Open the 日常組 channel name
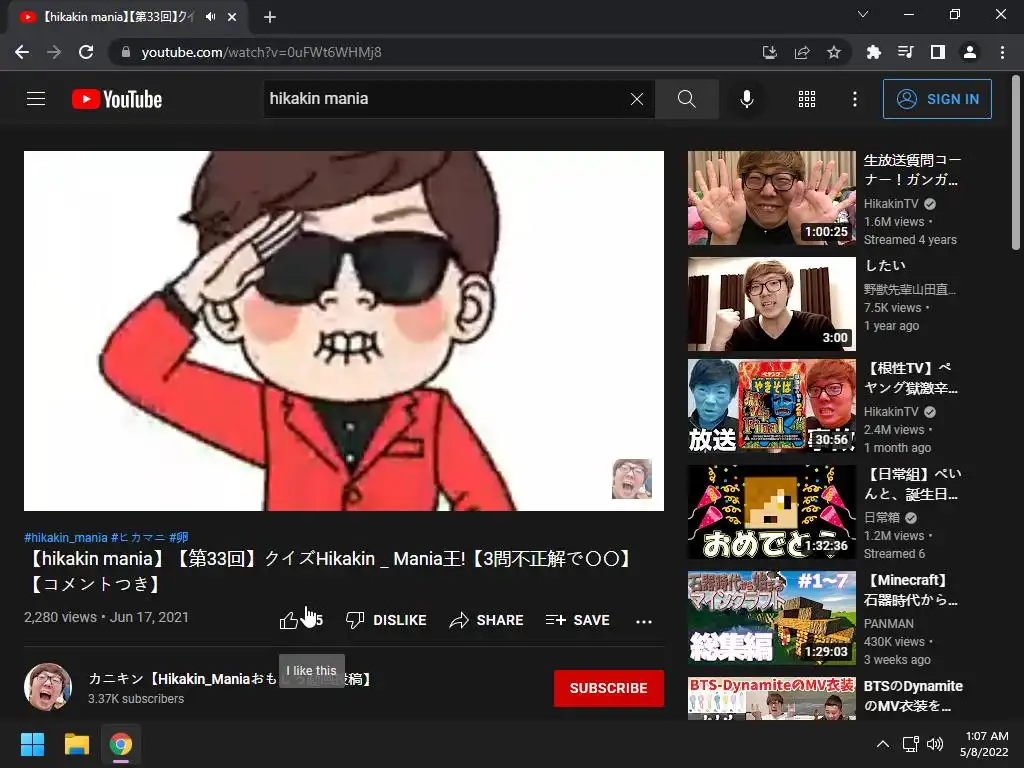The width and height of the screenshot is (1024, 768). coord(882,518)
